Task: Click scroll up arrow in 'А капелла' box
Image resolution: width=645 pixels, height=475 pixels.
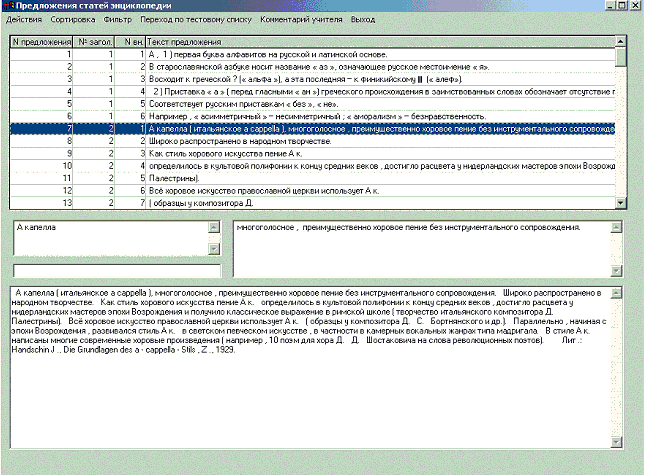Action: [x=212, y=227]
